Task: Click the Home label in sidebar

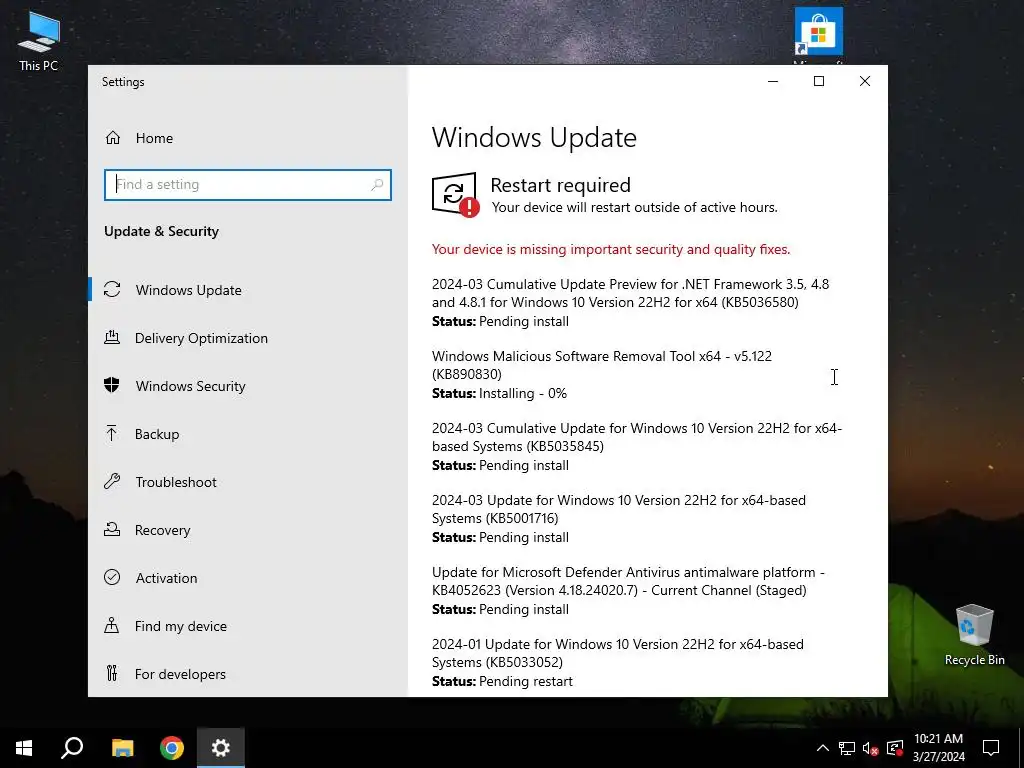Action: pyautogui.click(x=154, y=138)
